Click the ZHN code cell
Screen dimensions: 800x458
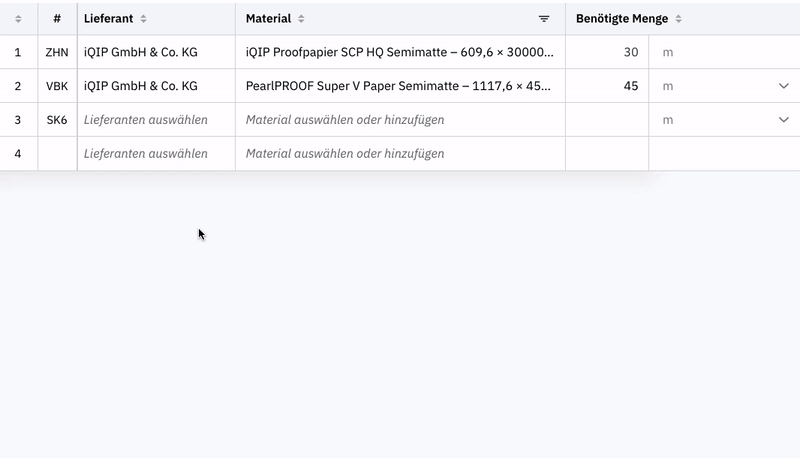[57, 52]
